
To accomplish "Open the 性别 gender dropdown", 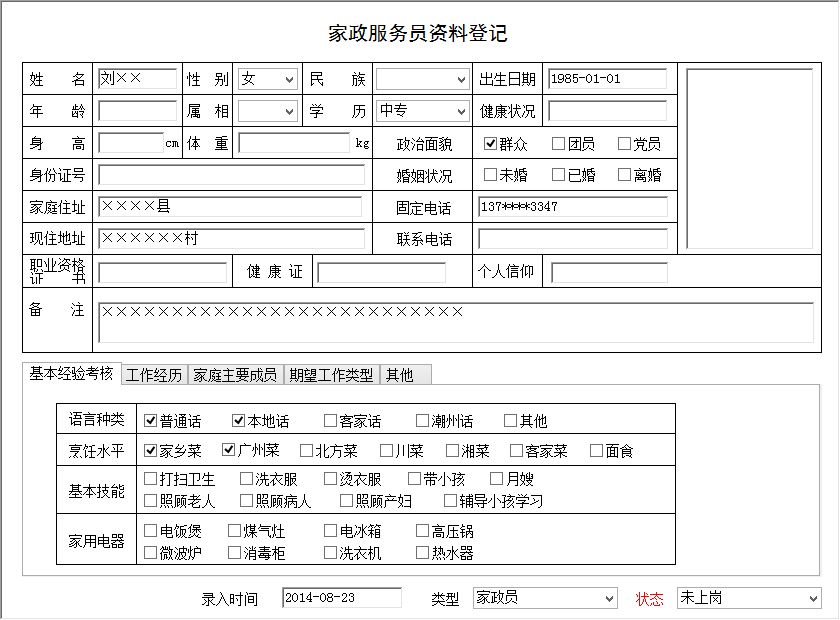I will coord(267,79).
